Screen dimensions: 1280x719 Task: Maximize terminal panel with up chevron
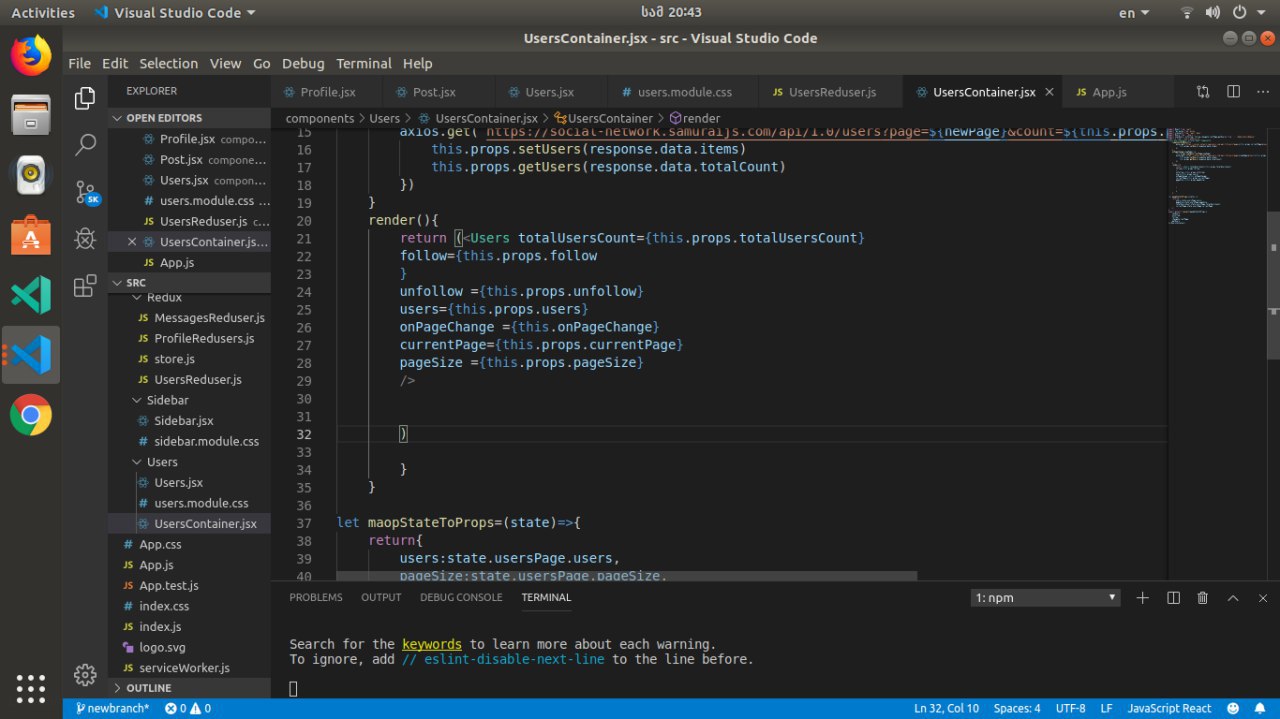(x=1233, y=598)
